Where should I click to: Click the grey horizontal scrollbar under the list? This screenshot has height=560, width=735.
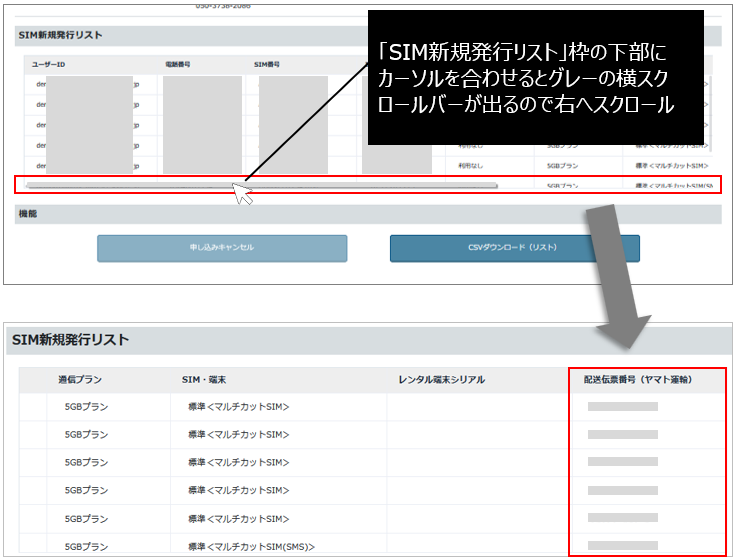[x=262, y=186]
